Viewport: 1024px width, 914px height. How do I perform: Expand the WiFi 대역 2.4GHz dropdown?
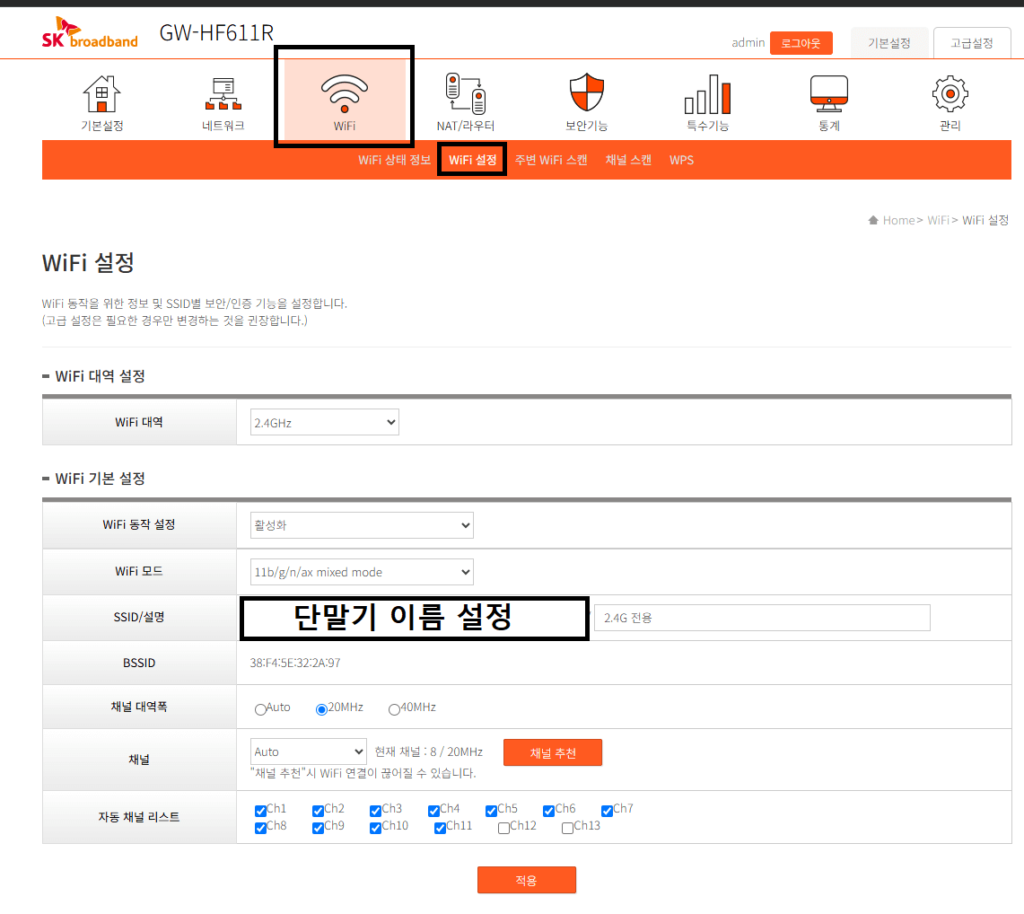tap(324, 423)
